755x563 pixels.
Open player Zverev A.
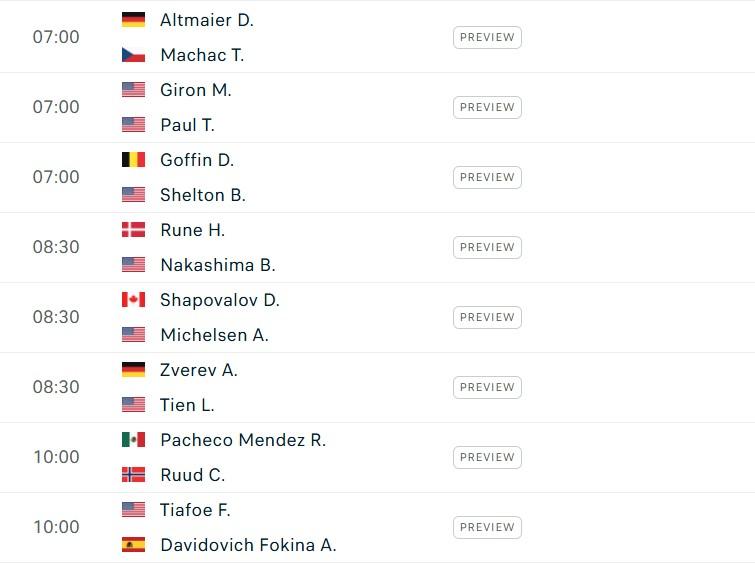[x=199, y=370]
